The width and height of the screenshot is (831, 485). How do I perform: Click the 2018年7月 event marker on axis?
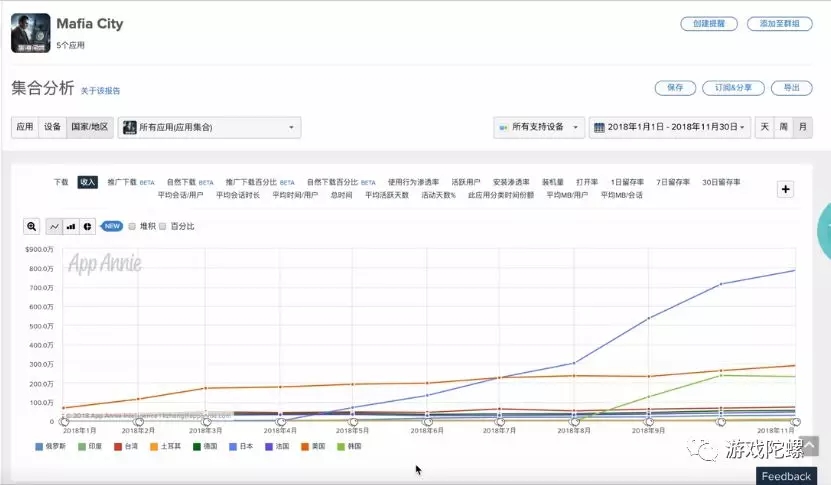click(500, 422)
